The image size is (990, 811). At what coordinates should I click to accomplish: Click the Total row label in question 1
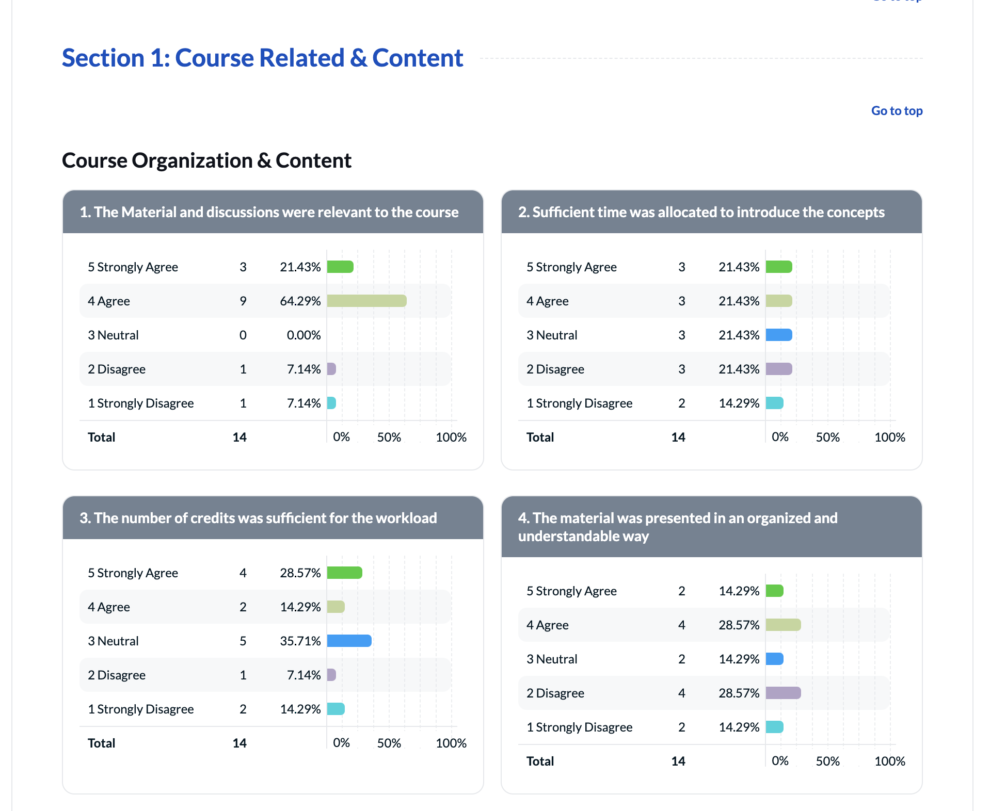click(101, 437)
